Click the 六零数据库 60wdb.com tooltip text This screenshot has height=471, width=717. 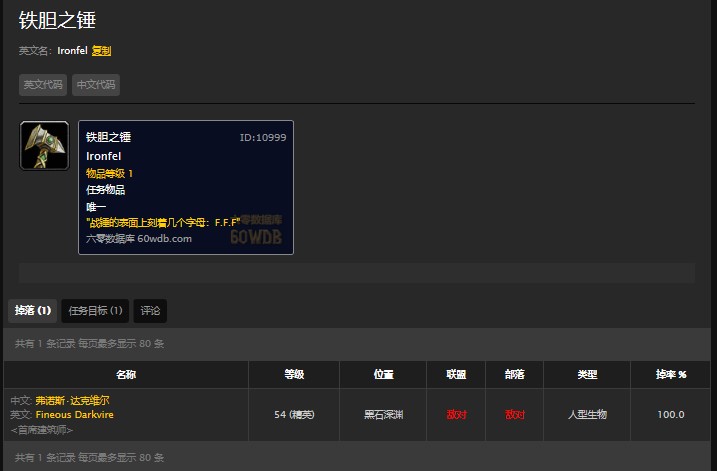pos(138,239)
